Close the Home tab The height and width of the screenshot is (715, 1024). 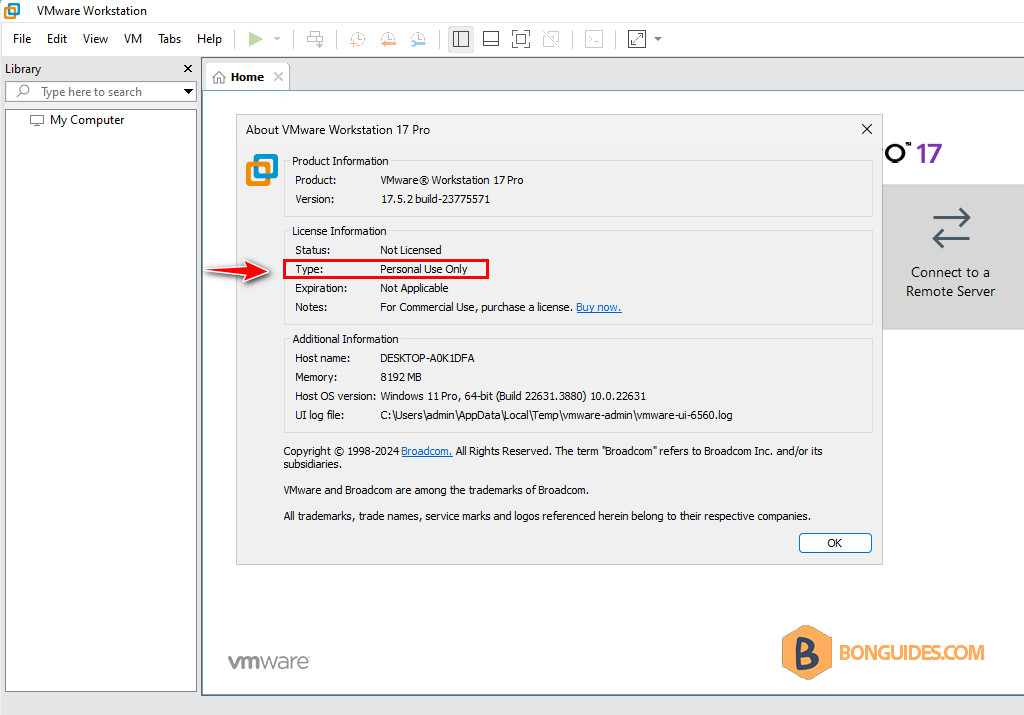point(279,76)
